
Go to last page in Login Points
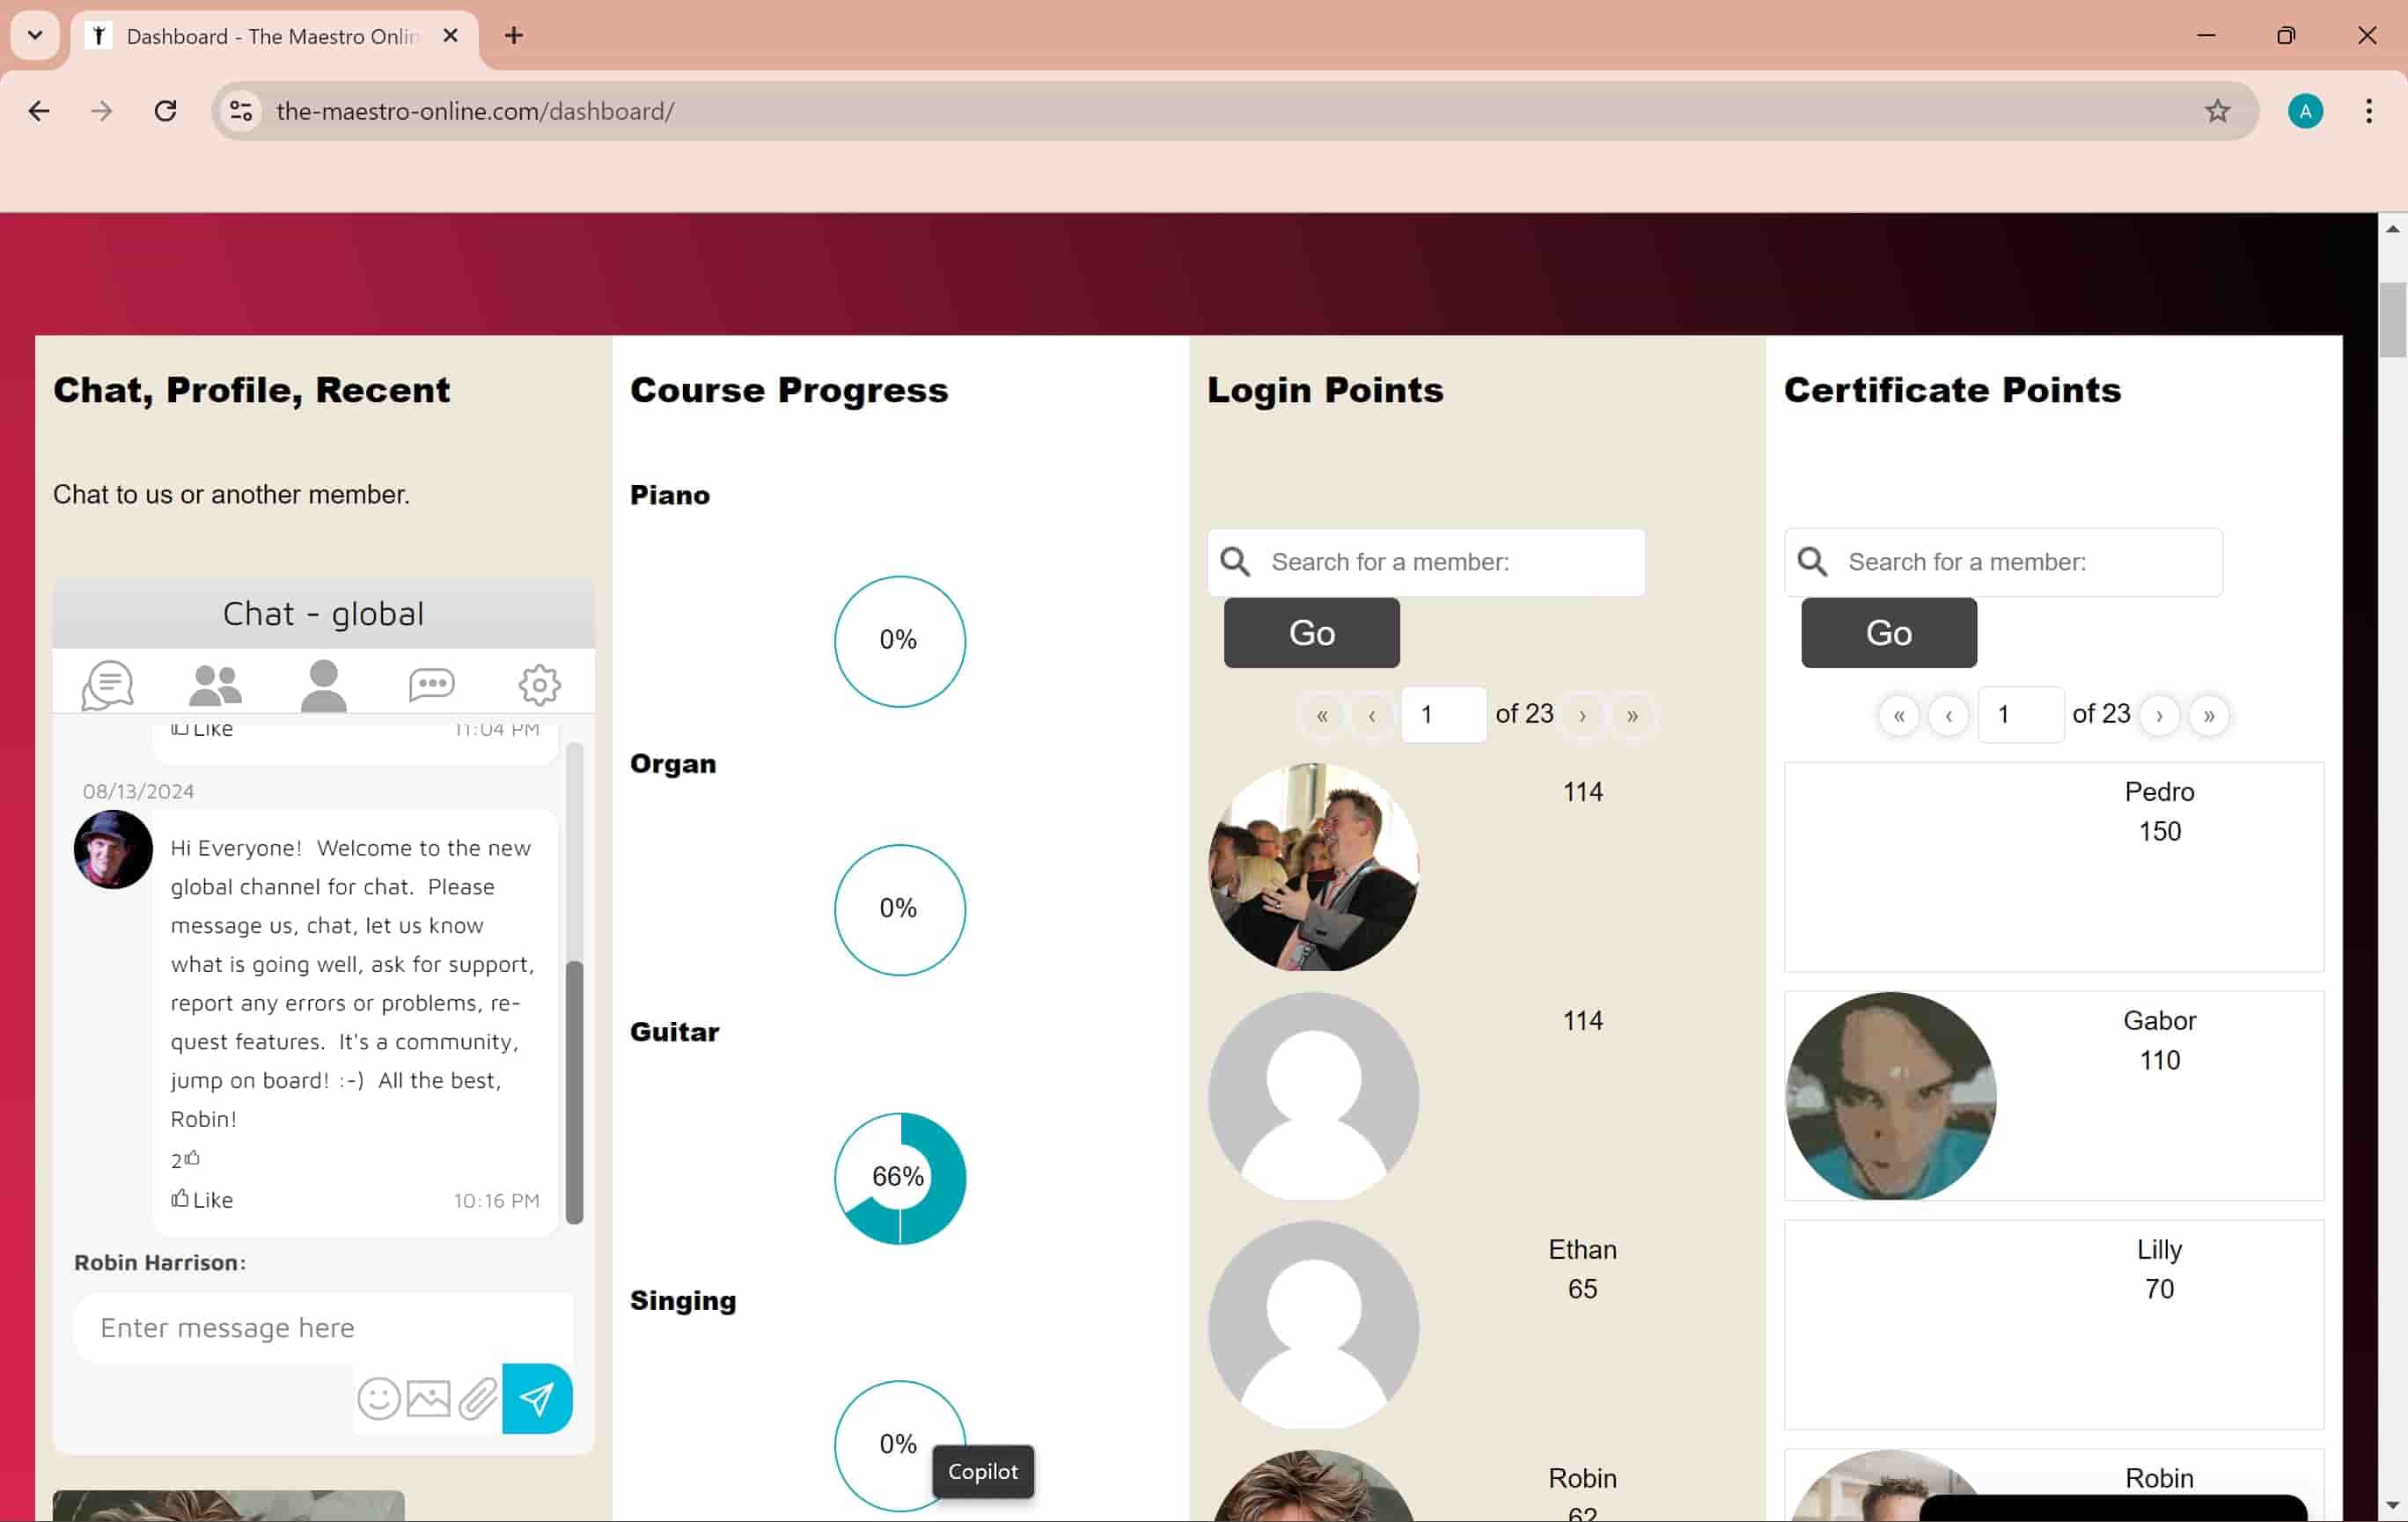coord(1632,715)
